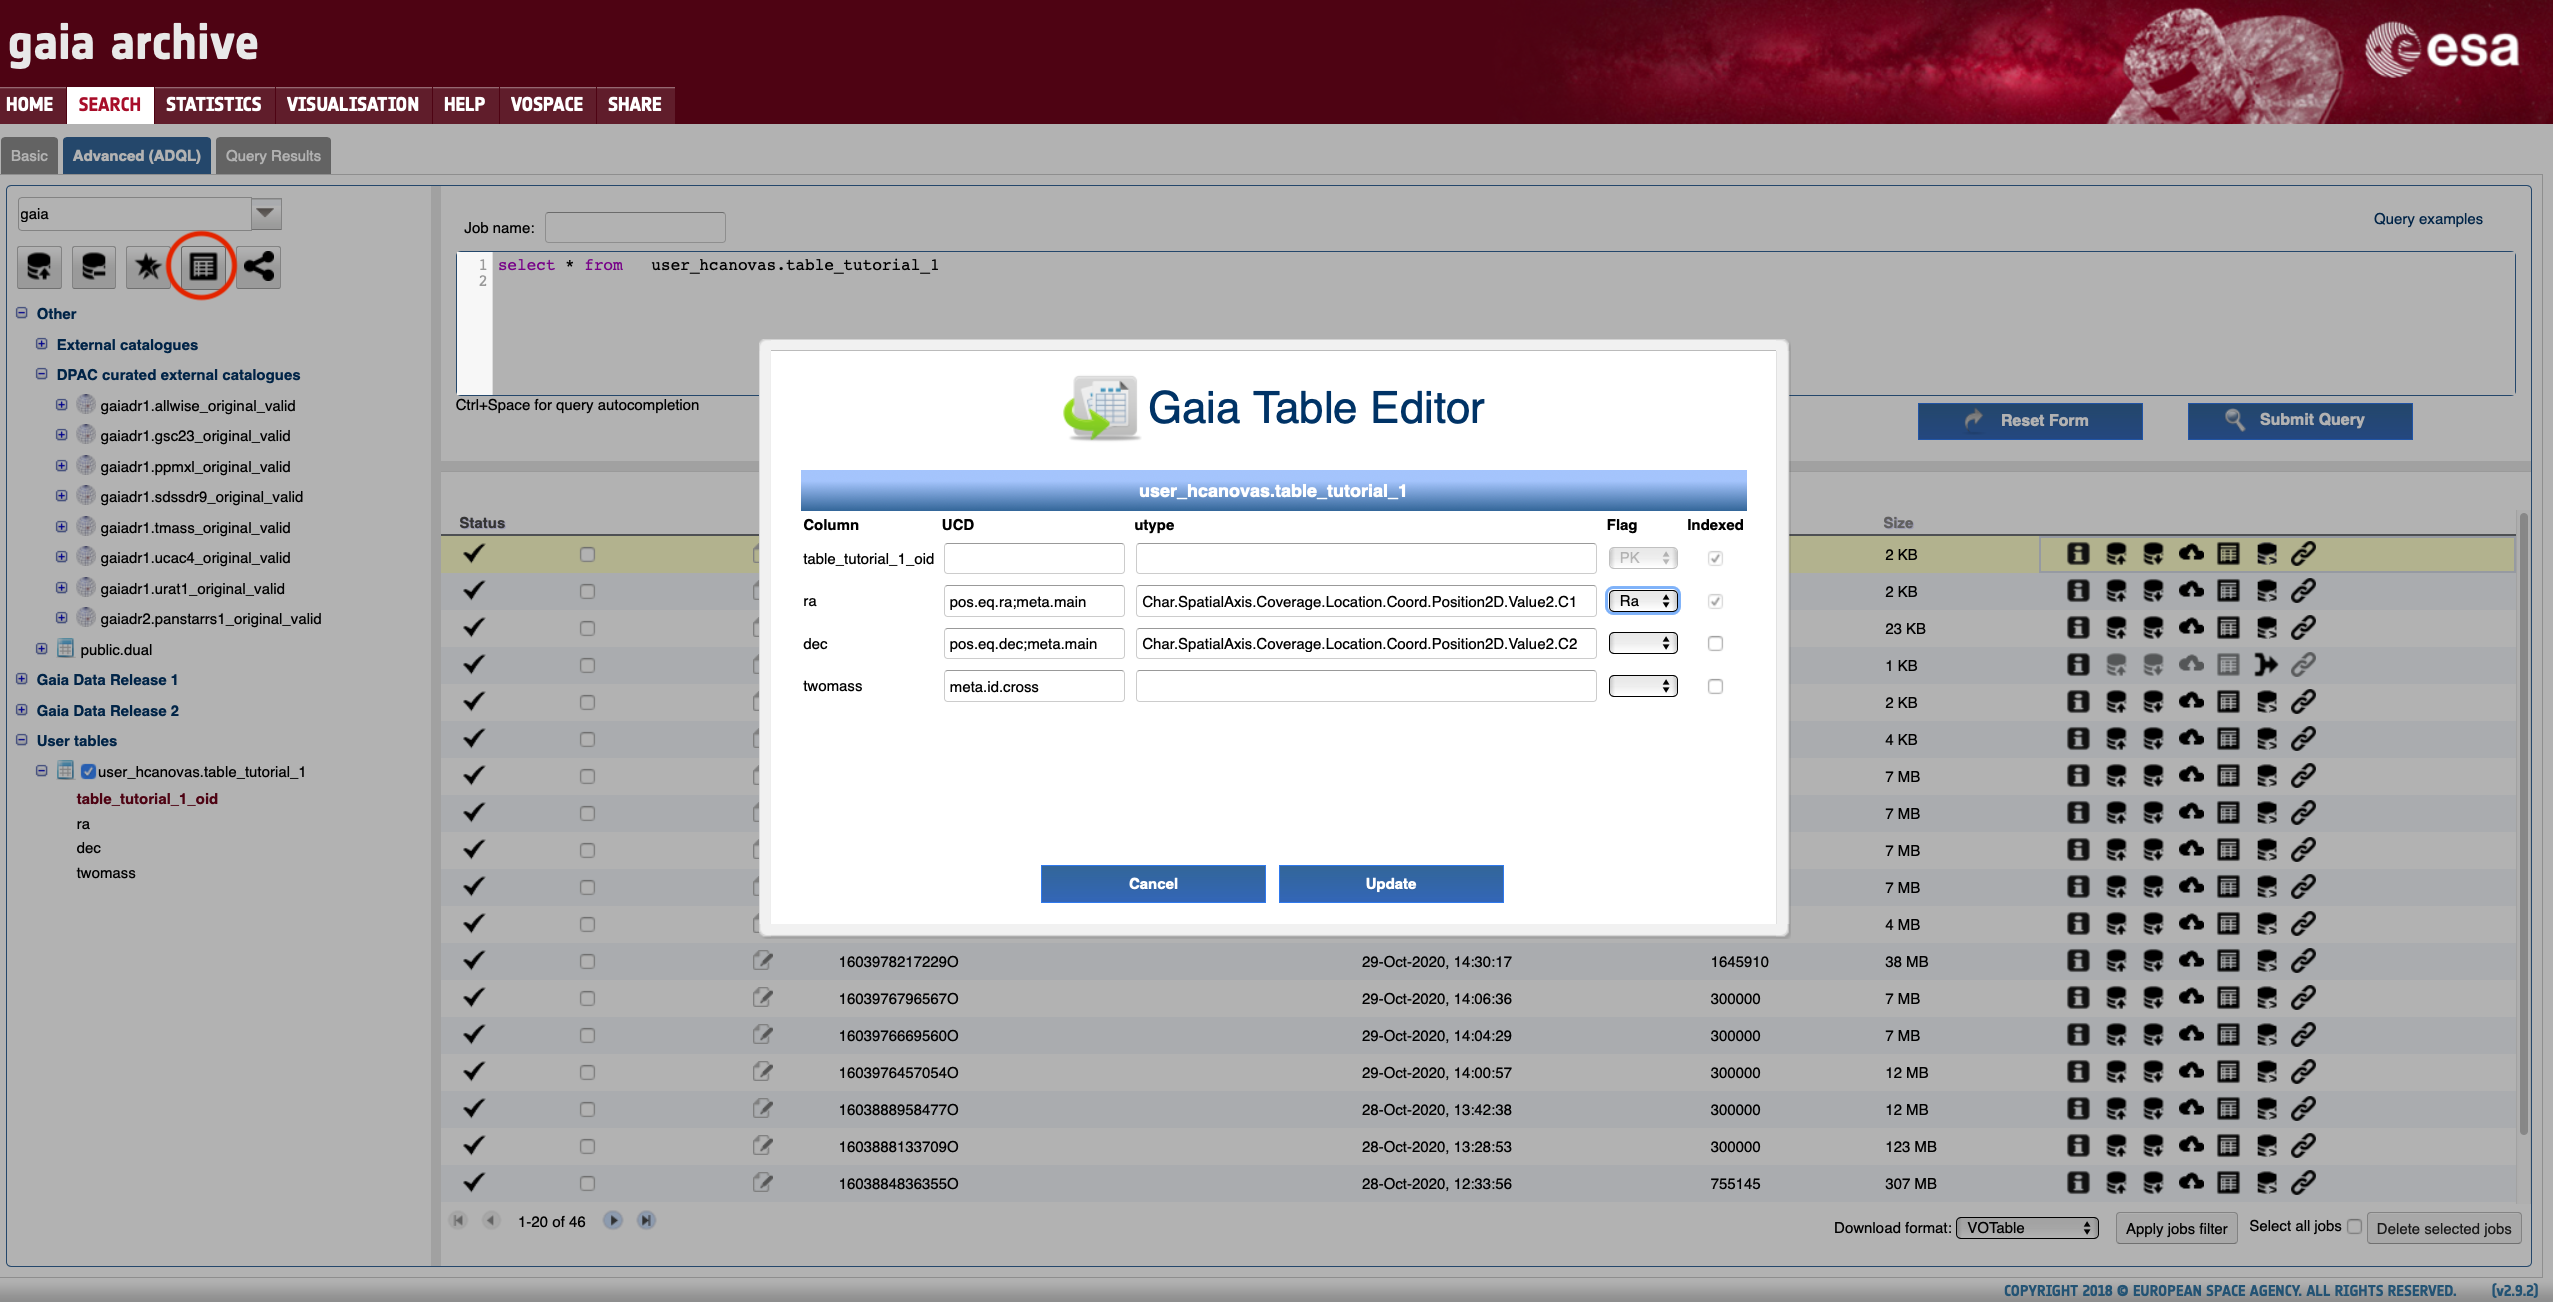
Task: Click database upload icon in 38 MB row
Action: click(x=2116, y=961)
